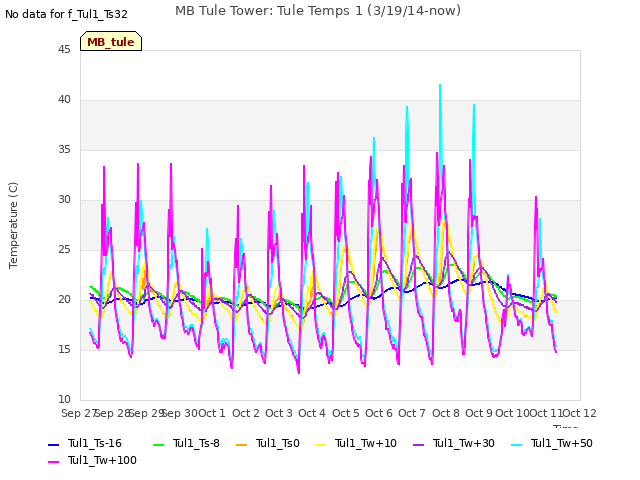Select the Tul1_Tw+30 legend label
Image resolution: width=640 pixels, height=480 pixels.
464,443
